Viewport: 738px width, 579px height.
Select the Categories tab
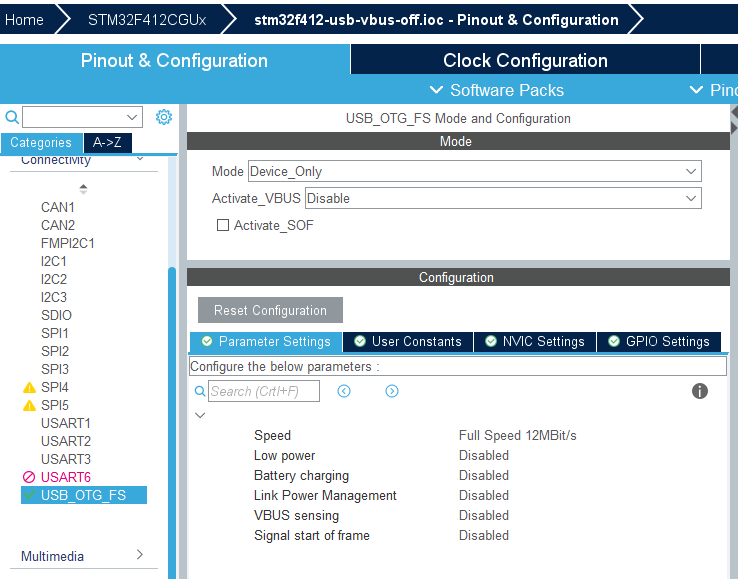click(41, 143)
